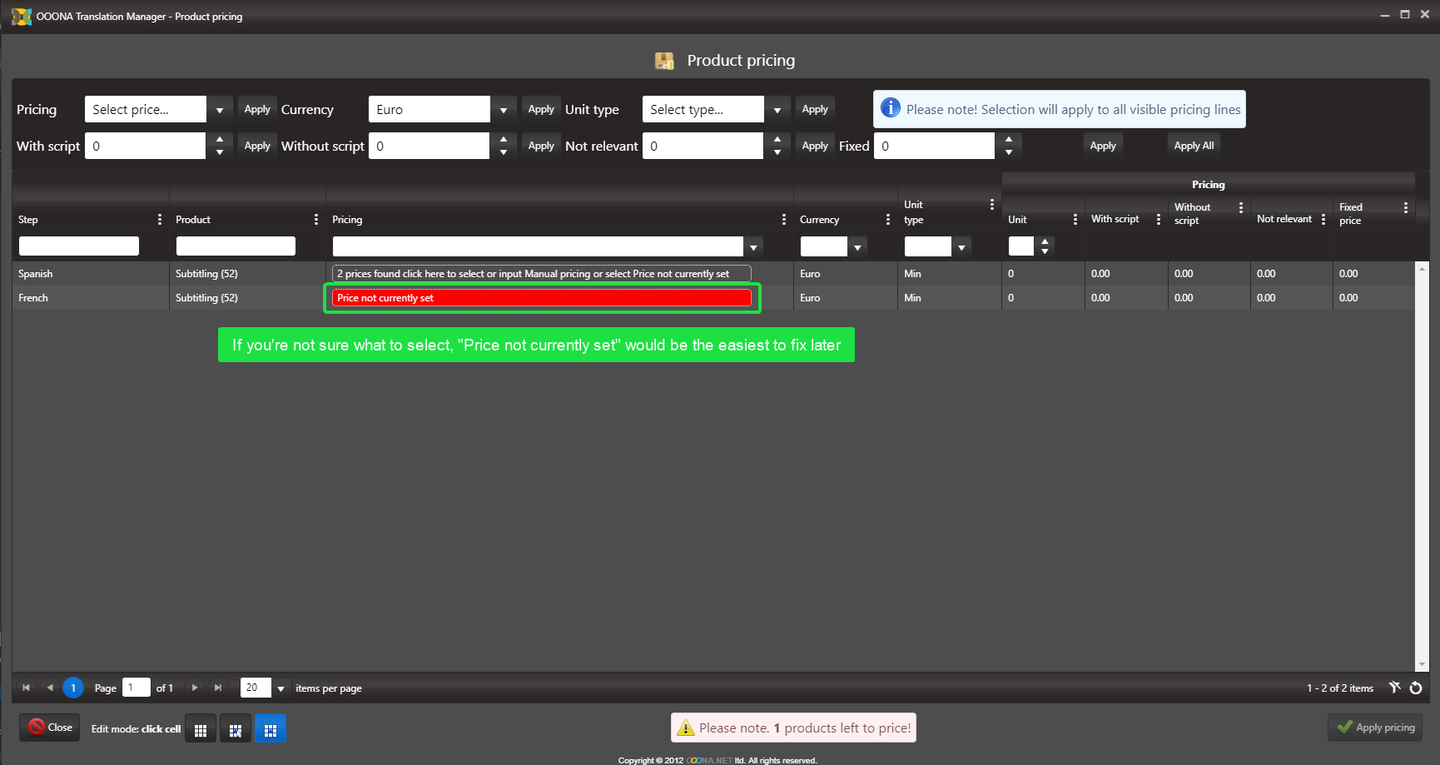1440x765 pixels.
Task: Click the Apply All button
Action: click(1193, 146)
